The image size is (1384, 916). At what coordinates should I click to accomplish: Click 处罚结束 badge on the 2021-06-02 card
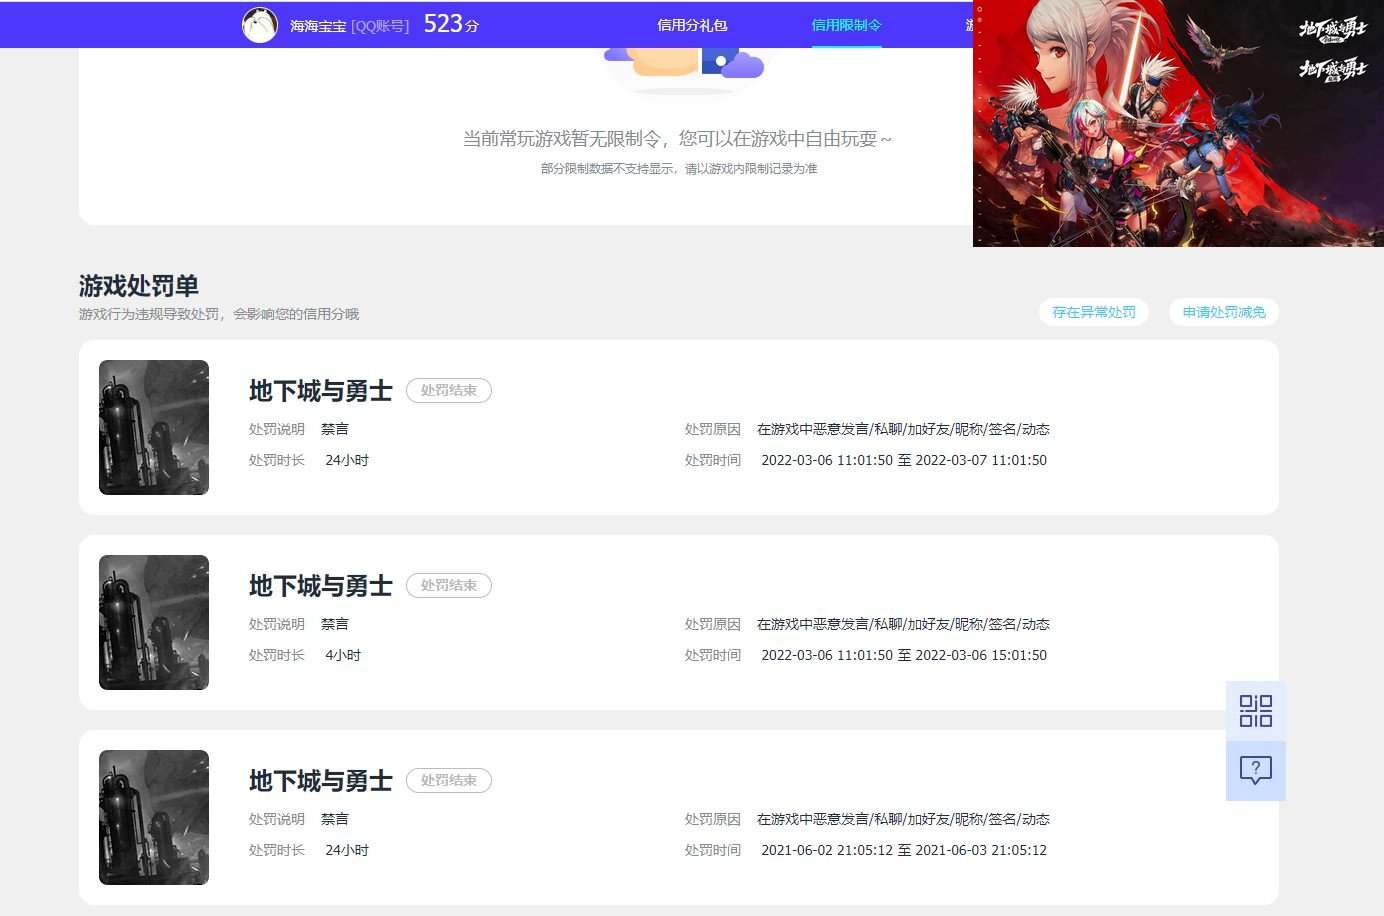pos(449,780)
